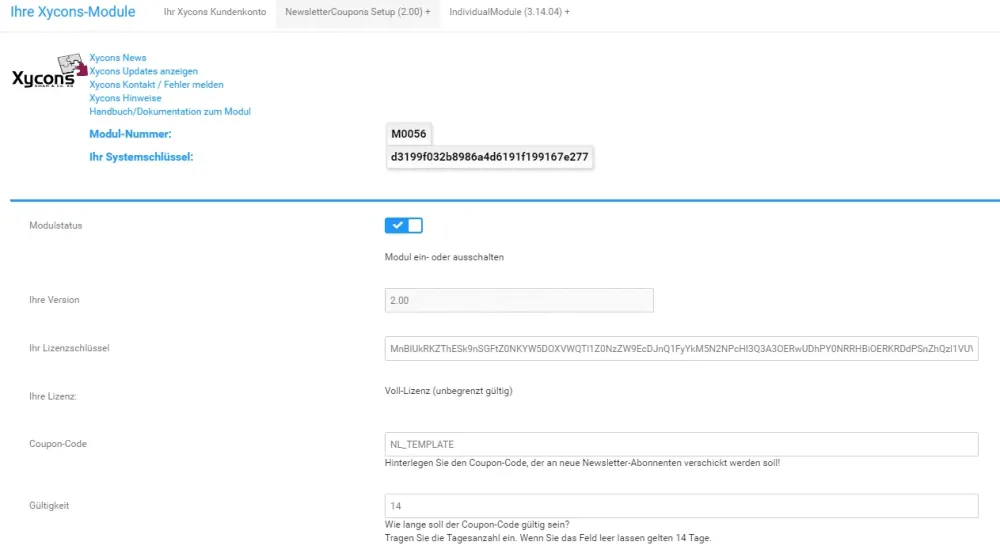The height and width of the screenshot is (553, 1000).
Task: Open Xycons Updates anzeigen link
Action: coord(143,71)
